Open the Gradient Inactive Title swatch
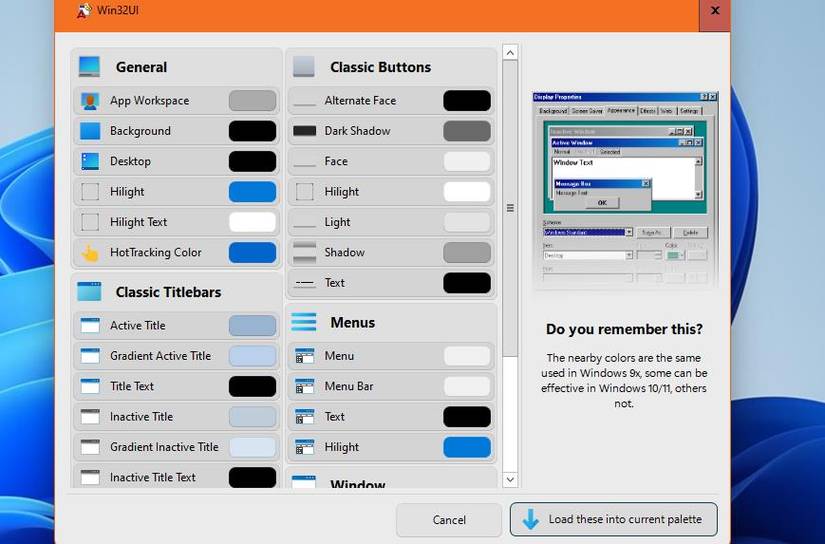Screen dimensions: 825x544 click(x=253, y=447)
